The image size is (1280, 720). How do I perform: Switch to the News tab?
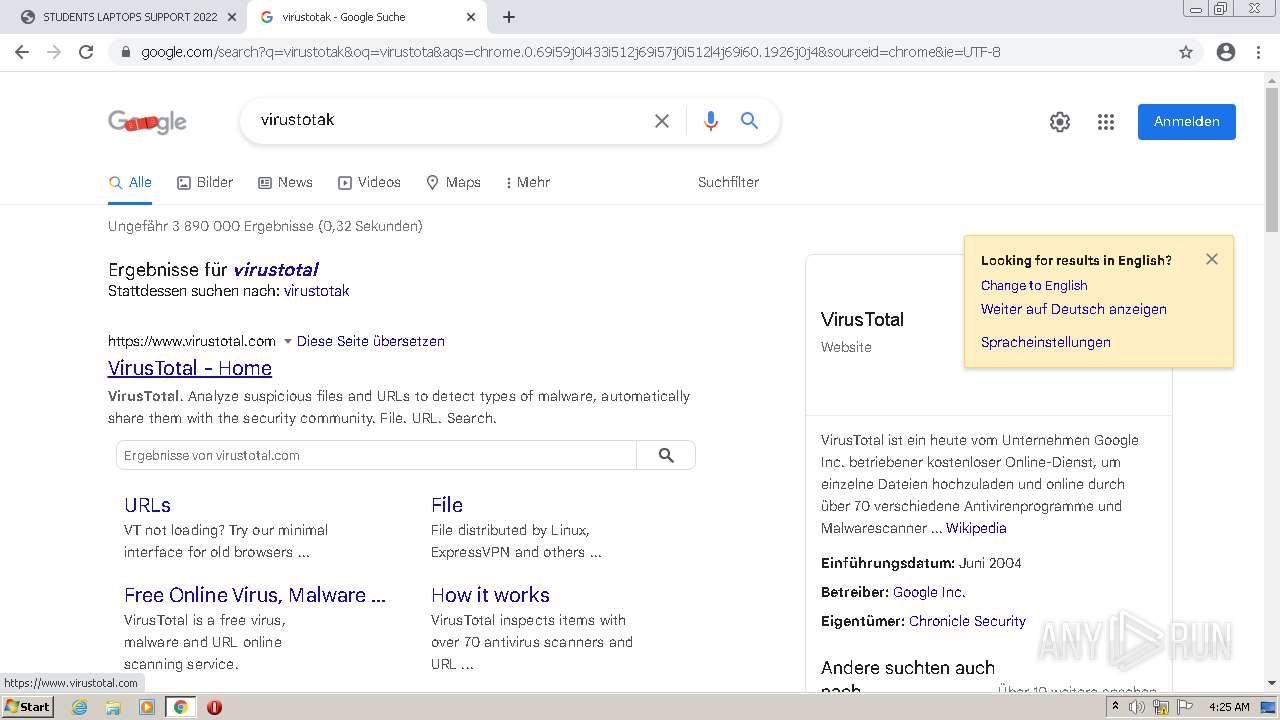pos(285,182)
